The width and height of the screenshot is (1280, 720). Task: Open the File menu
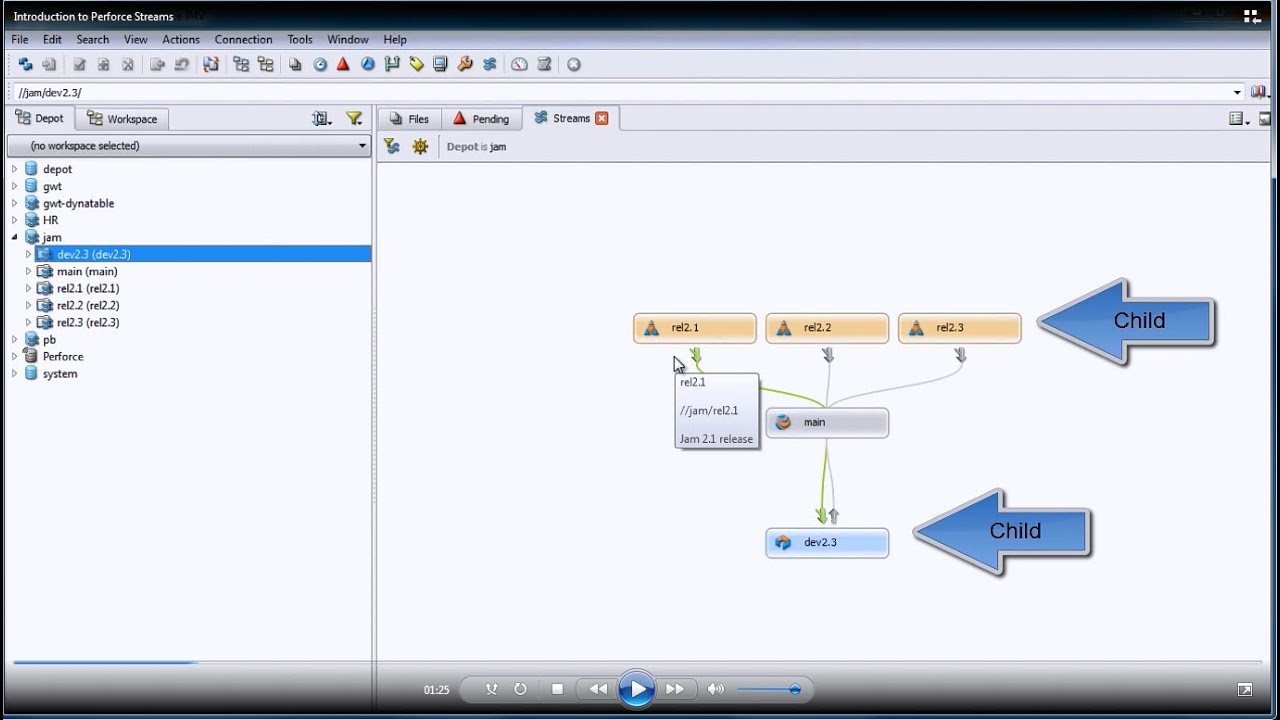tap(20, 39)
